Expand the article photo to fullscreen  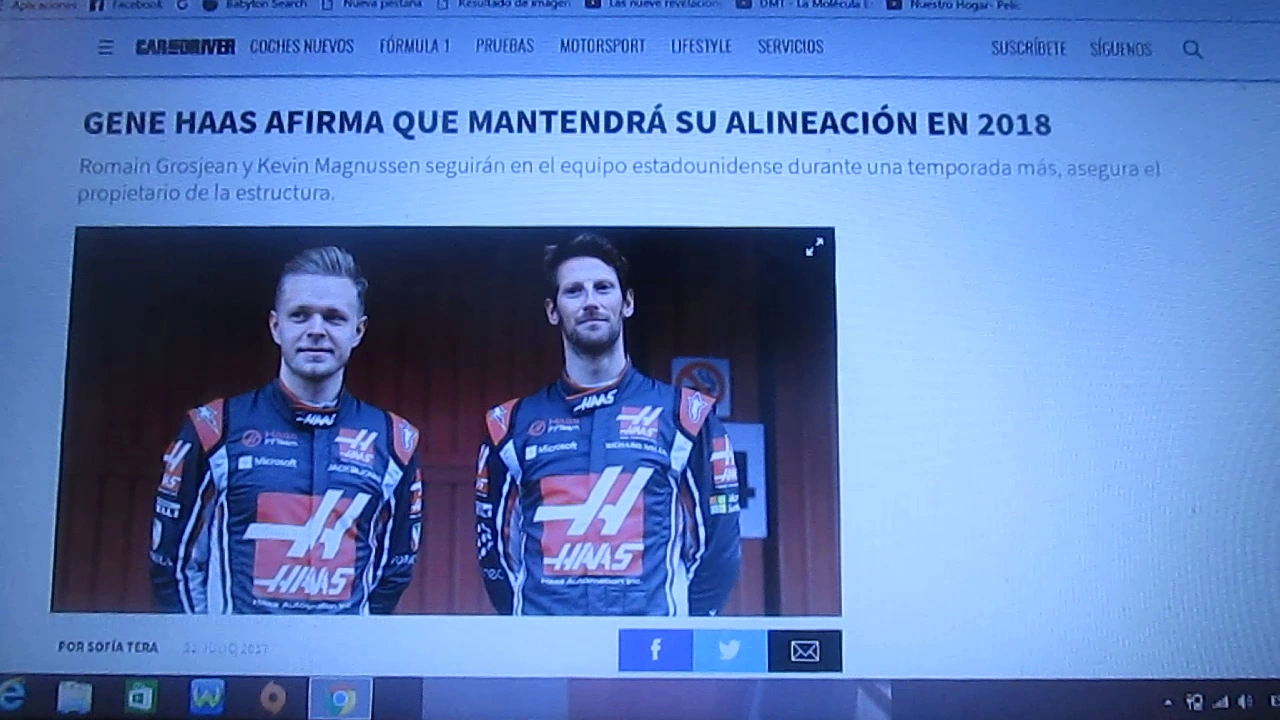[x=814, y=247]
